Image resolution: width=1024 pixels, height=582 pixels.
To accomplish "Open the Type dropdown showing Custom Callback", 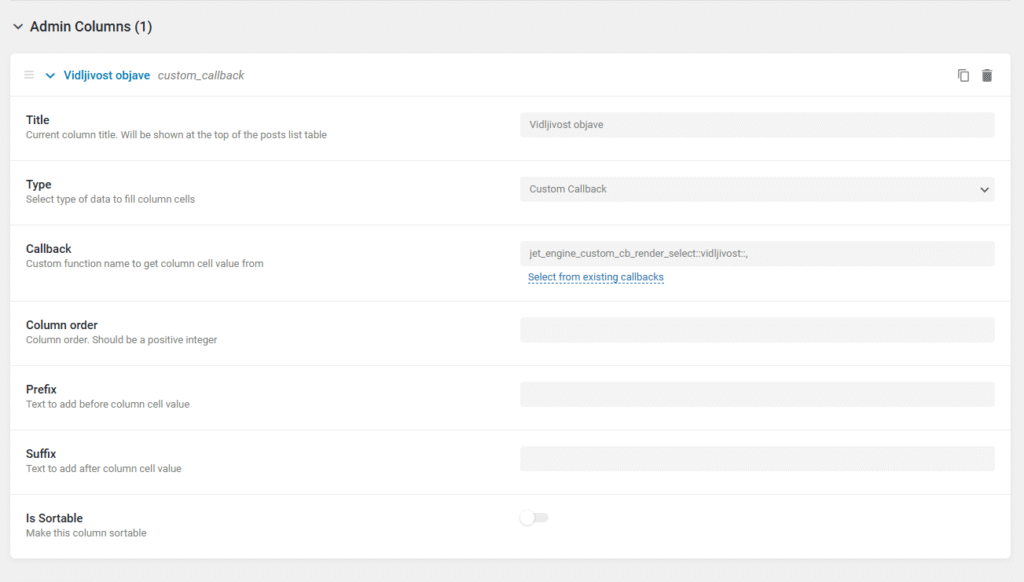I will point(756,189).
